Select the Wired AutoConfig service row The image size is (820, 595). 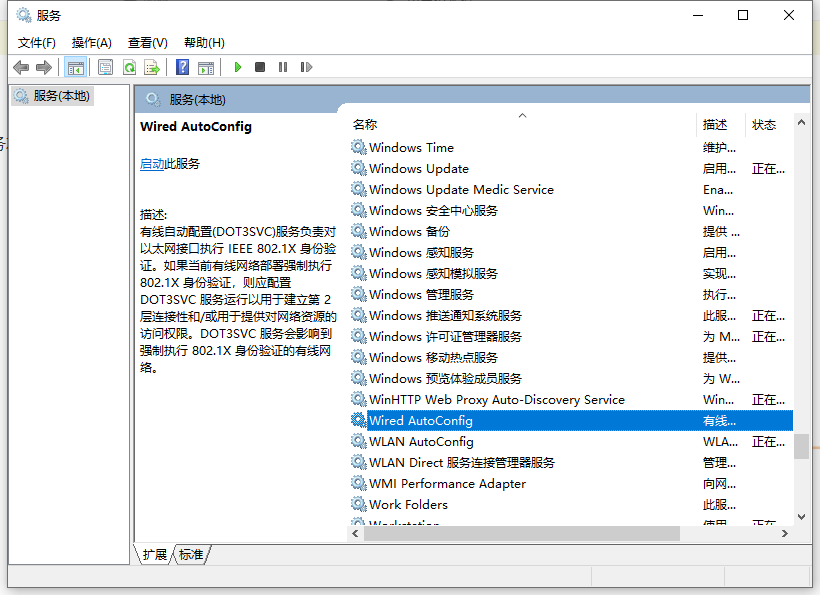click(571, 420)
